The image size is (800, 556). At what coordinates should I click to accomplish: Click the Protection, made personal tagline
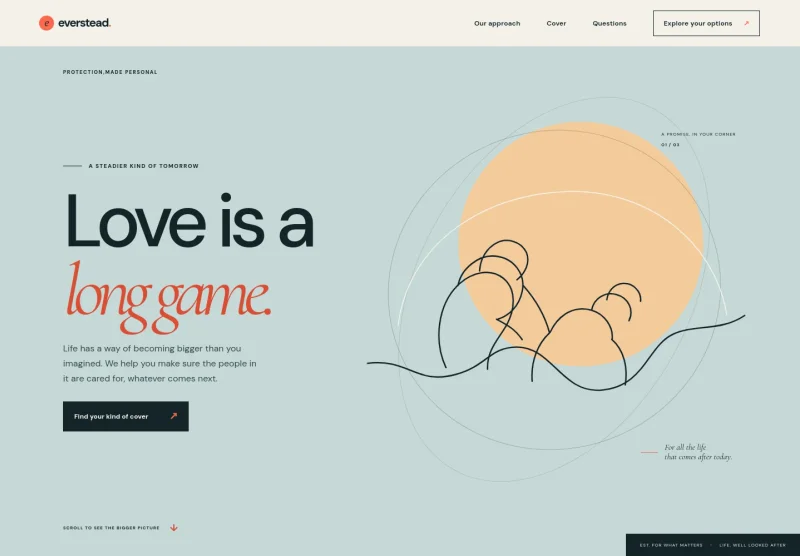tap(110, 72)
